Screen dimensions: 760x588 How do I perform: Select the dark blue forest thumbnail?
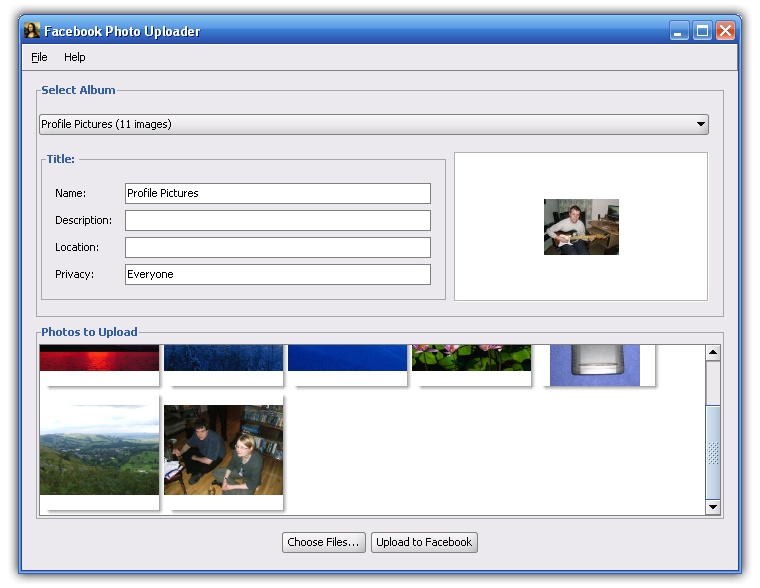(x=223, y=358)
